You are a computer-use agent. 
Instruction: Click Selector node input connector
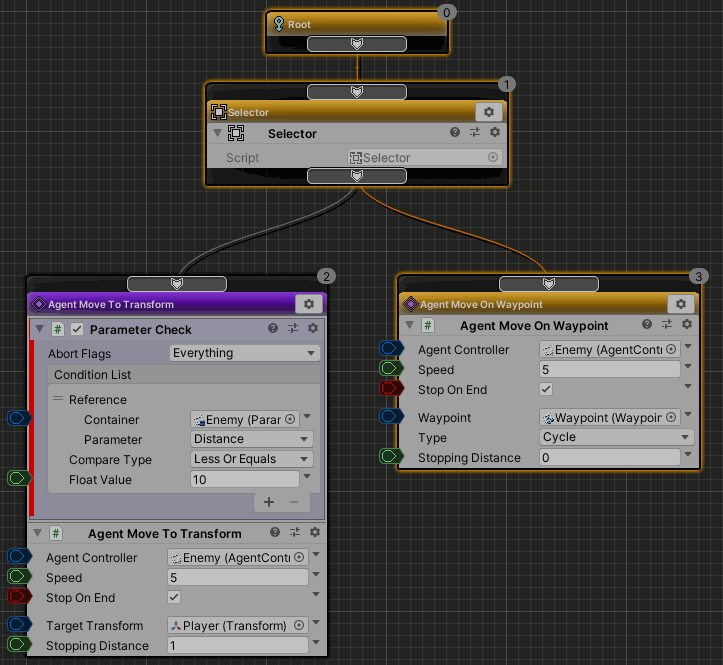pos(357,92)
